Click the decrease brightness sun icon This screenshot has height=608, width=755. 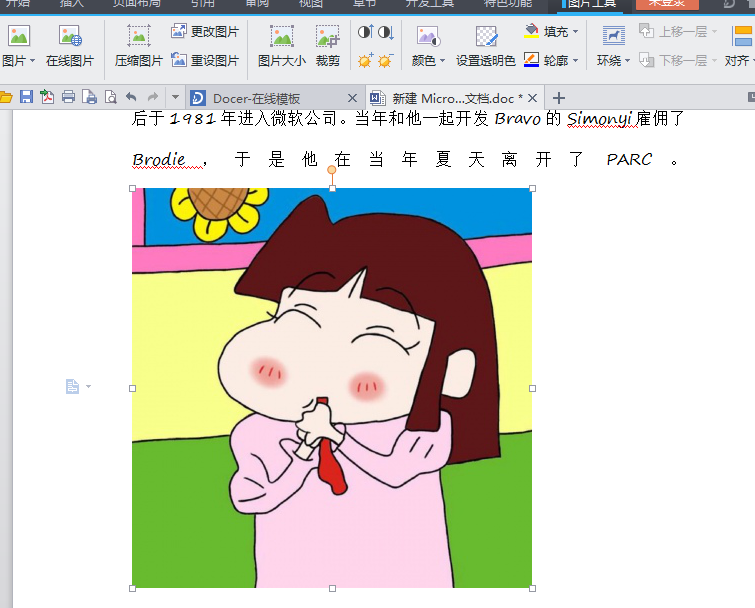coord(385,61)
